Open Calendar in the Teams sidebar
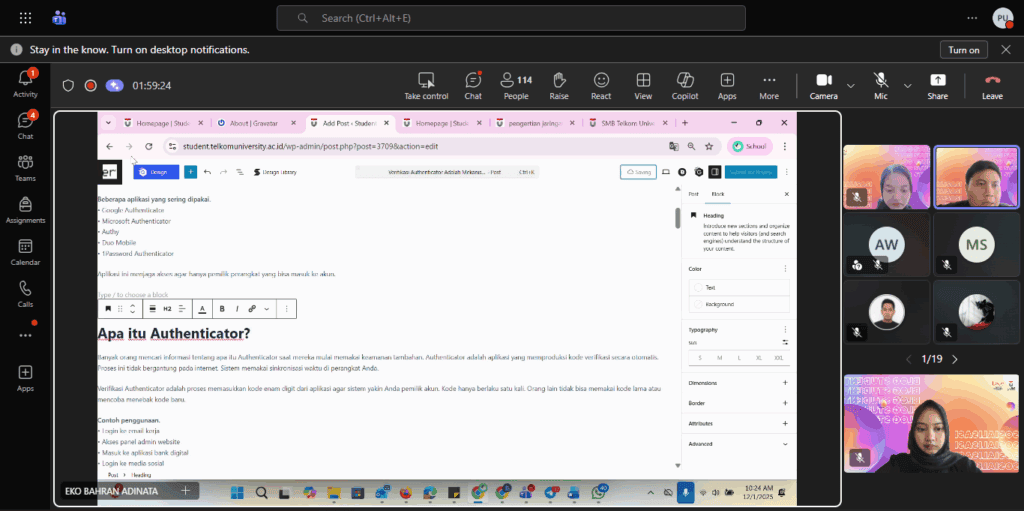Image resolution: width=1024 pixels, height=511 pixels. 25,252
